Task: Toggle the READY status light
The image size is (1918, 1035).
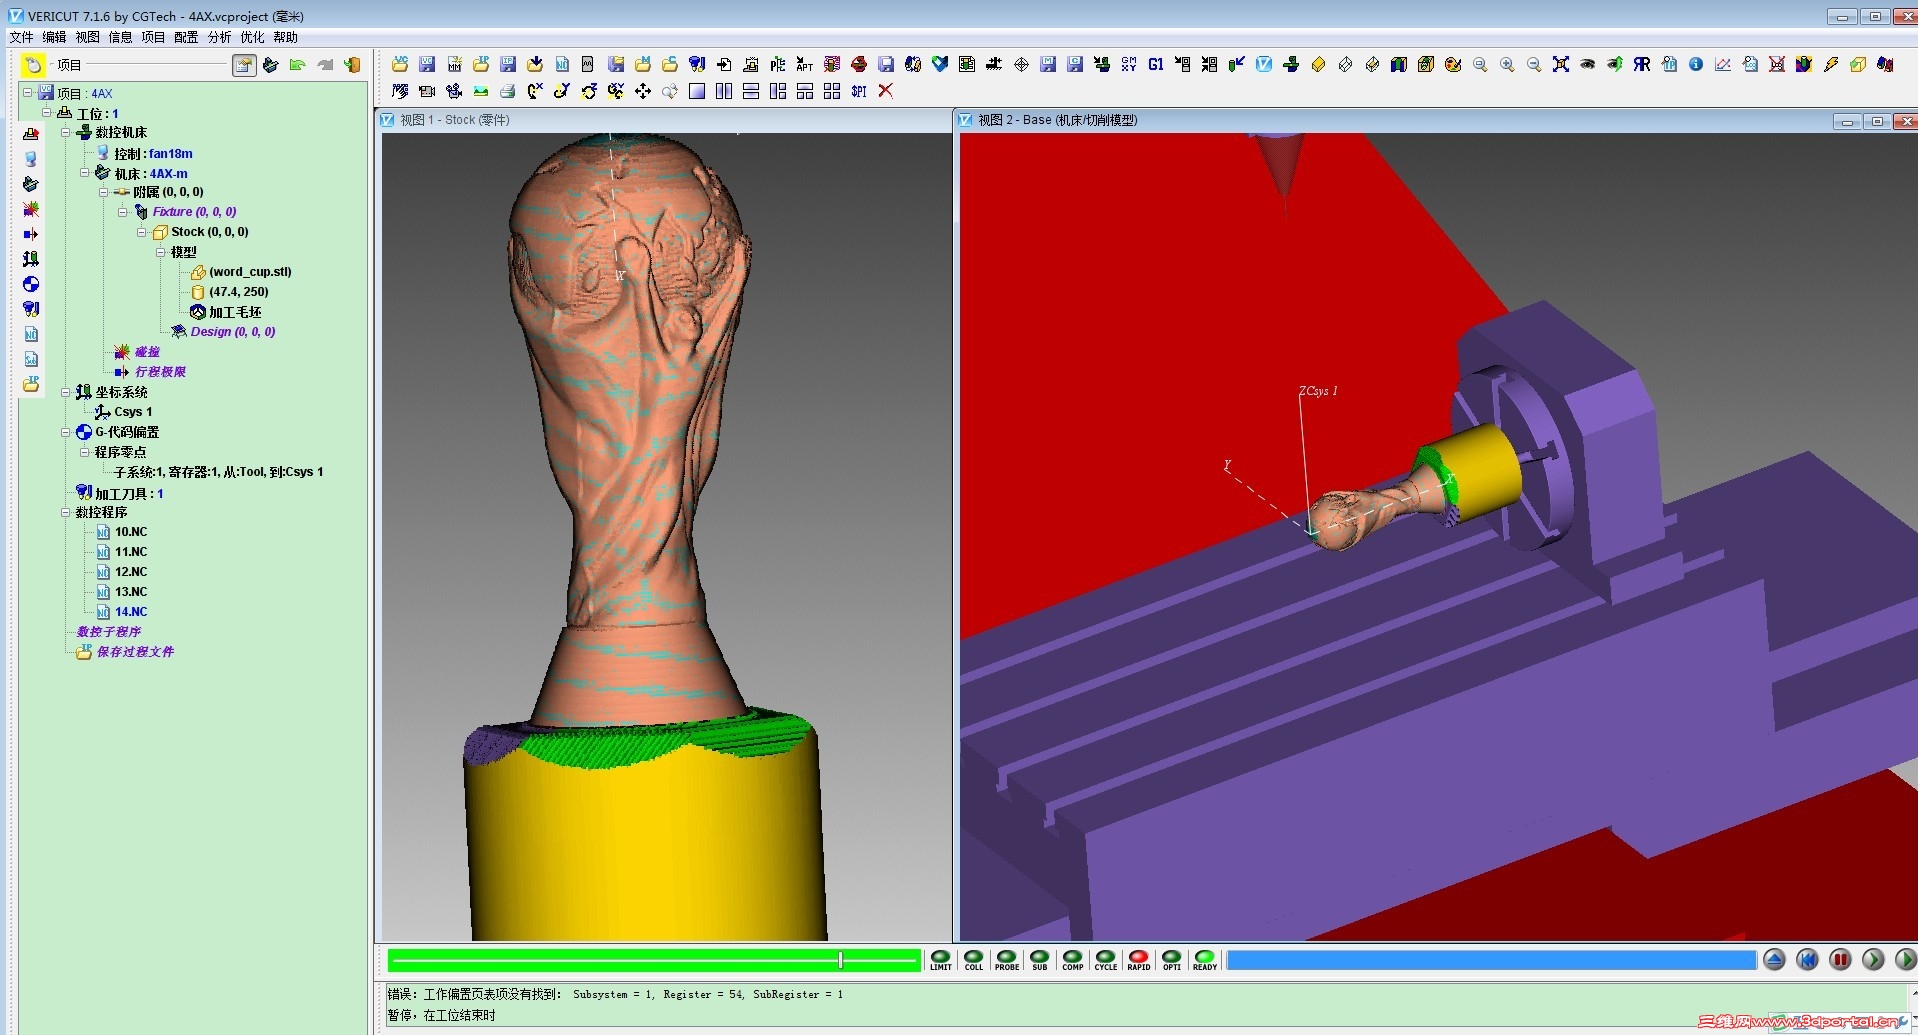Action: tap(1205, 960)
